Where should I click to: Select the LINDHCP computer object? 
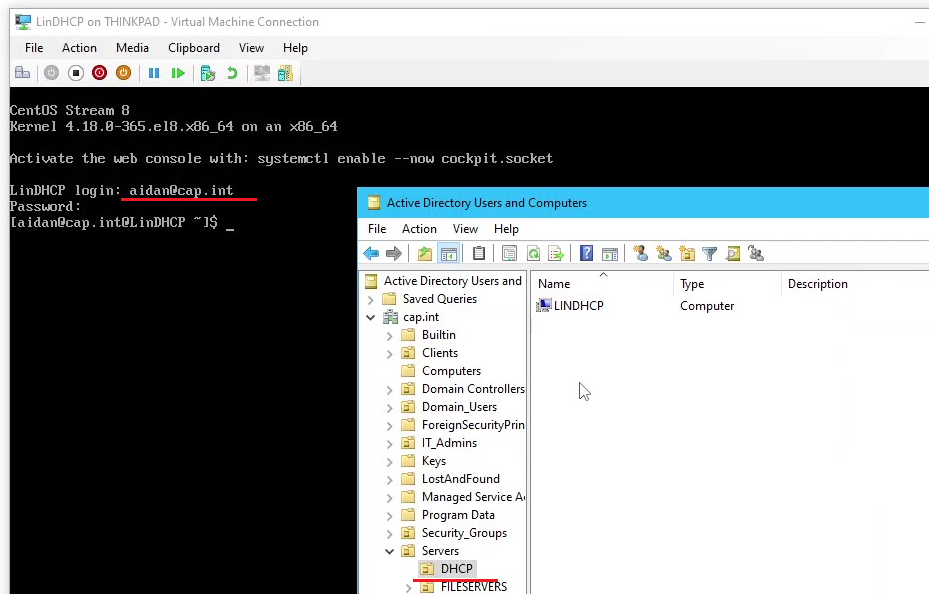pyautogui.click(x=570, y=306)
